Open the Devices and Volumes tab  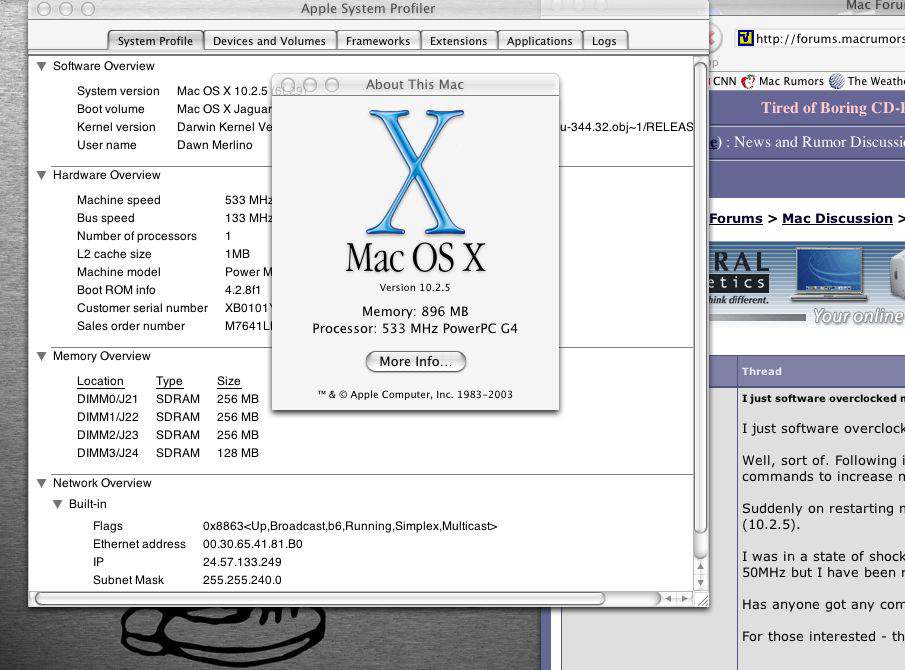[x=269, y=41]
